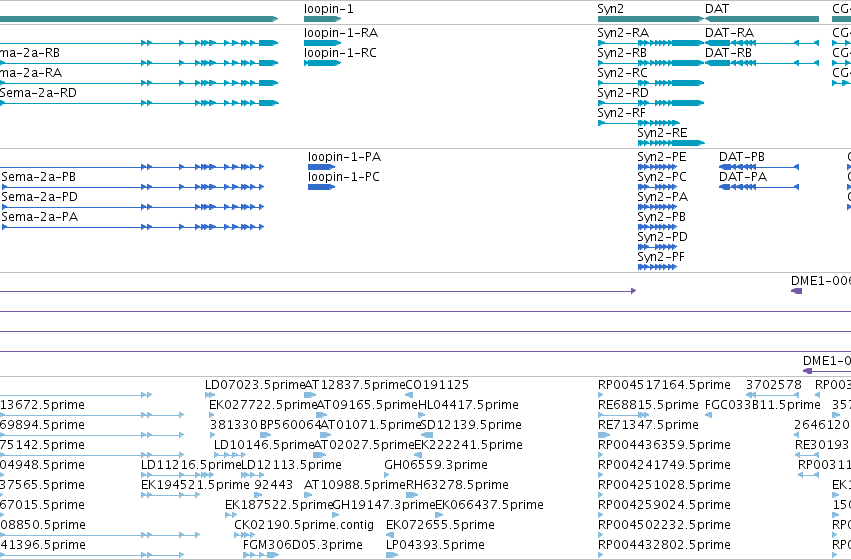The width and height of the screenshot is (851, 560).
Task: Click RP004436359.5prime EST label
Action: [664, 445]
